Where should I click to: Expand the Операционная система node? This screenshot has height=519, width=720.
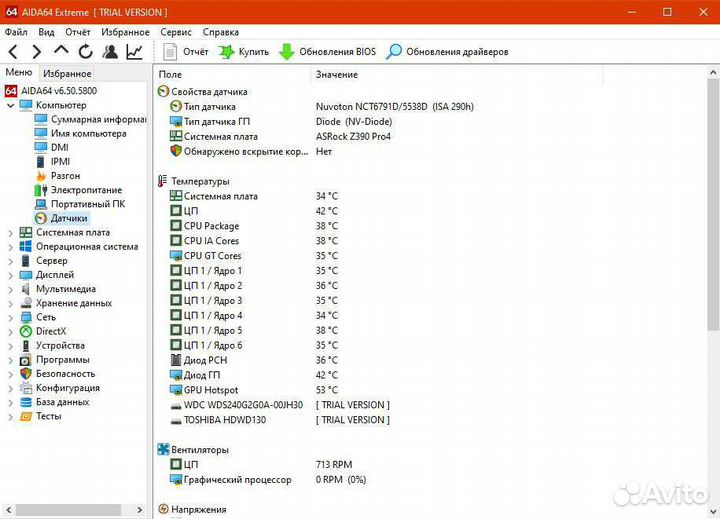[x=11, y=247]
